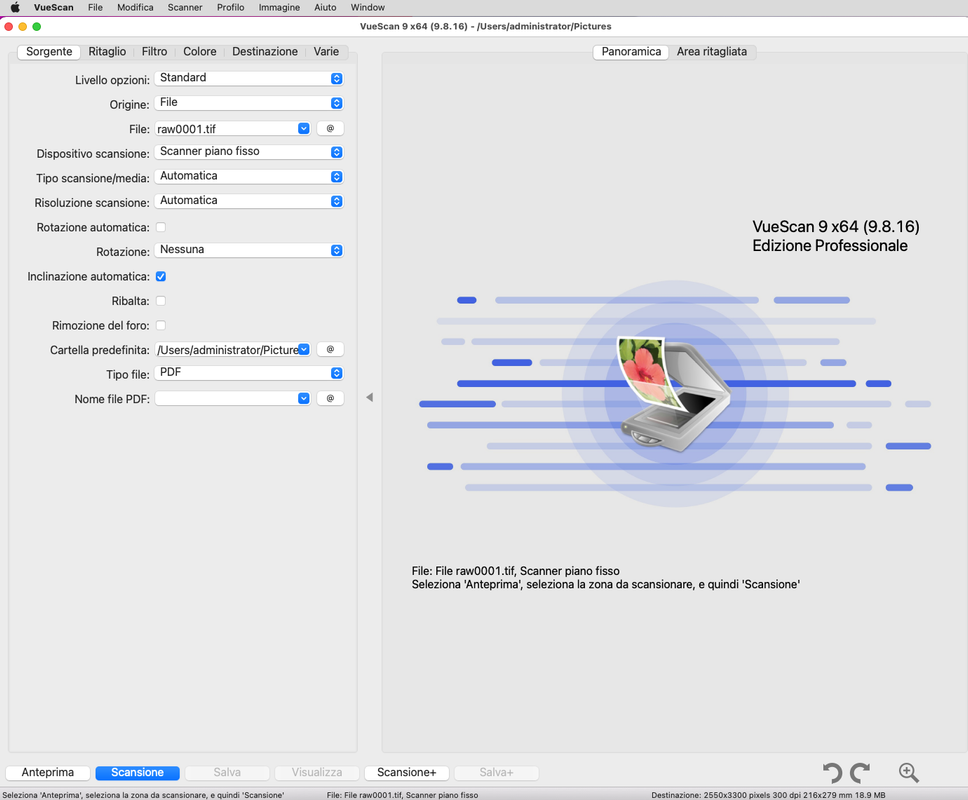
Task: Switch to the Filtro tab
Action: click(154, 52)
